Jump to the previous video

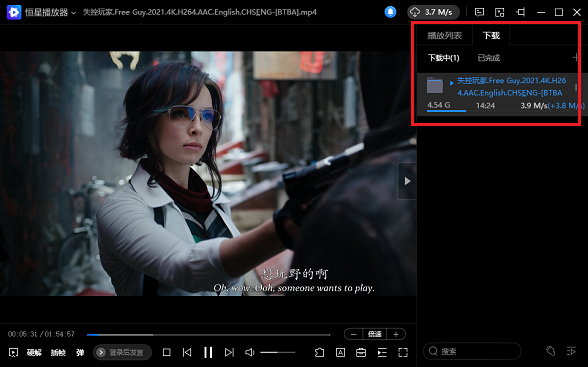coord(187,352)
